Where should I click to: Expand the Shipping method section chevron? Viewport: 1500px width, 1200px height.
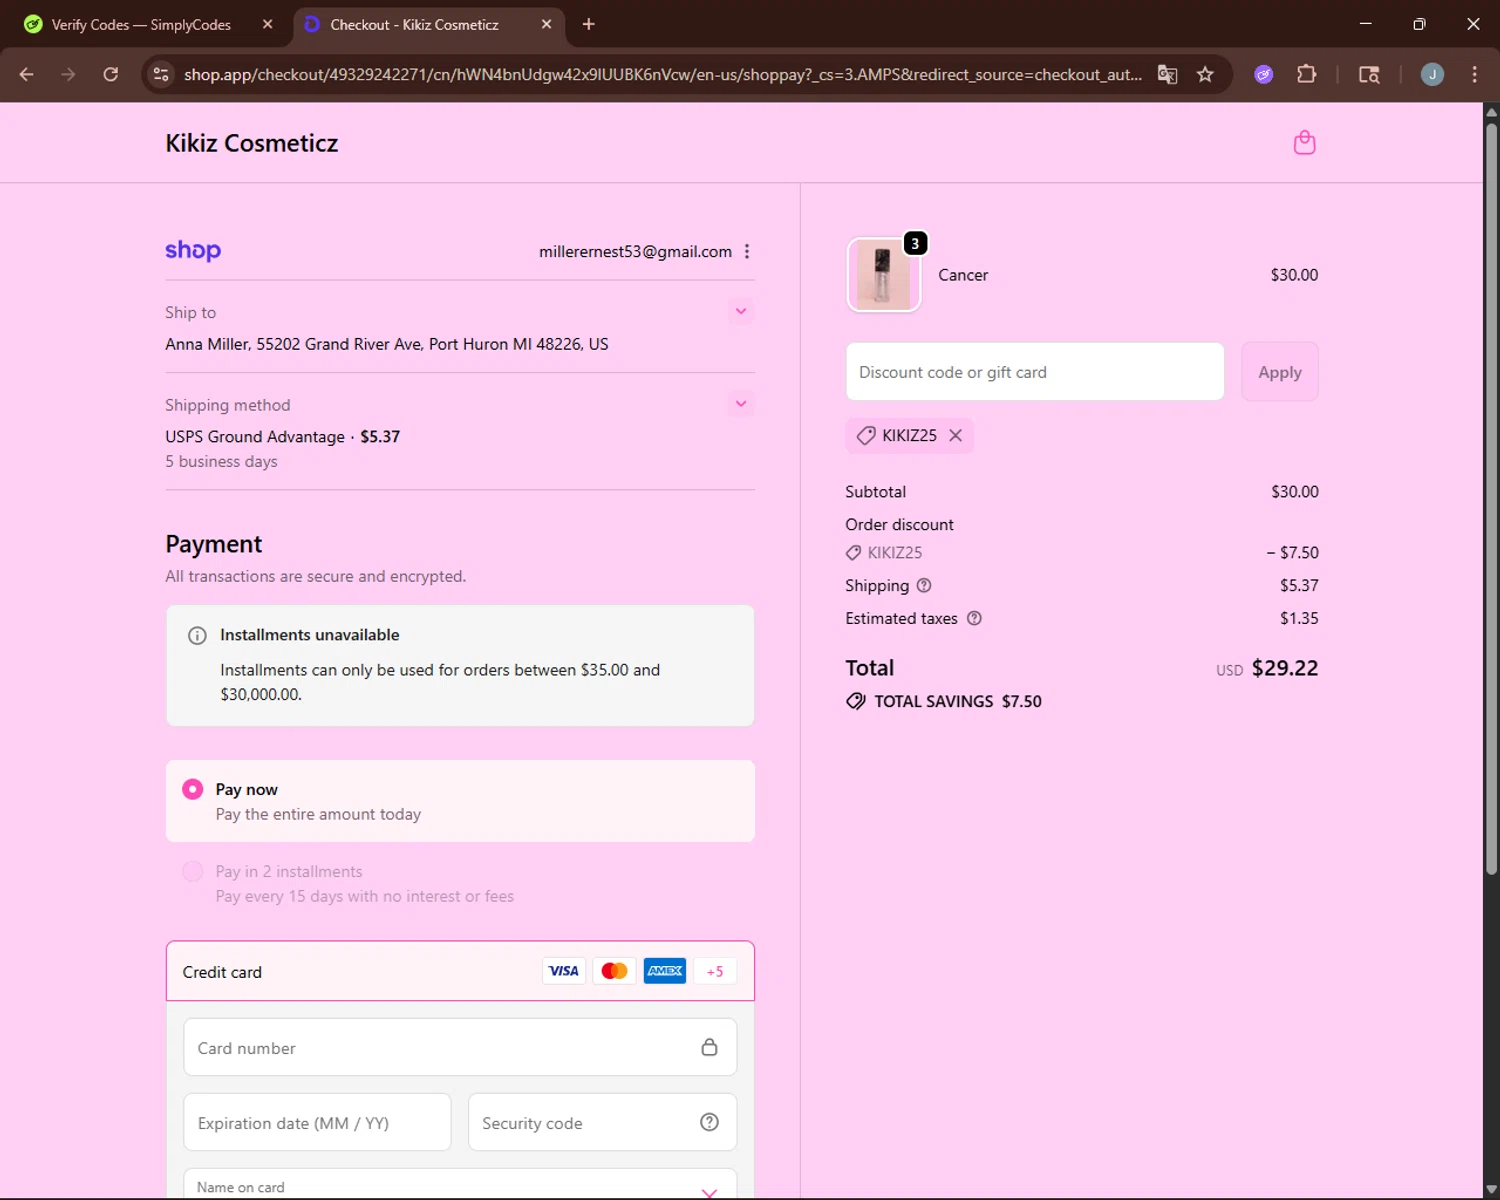tap(741, 404)
